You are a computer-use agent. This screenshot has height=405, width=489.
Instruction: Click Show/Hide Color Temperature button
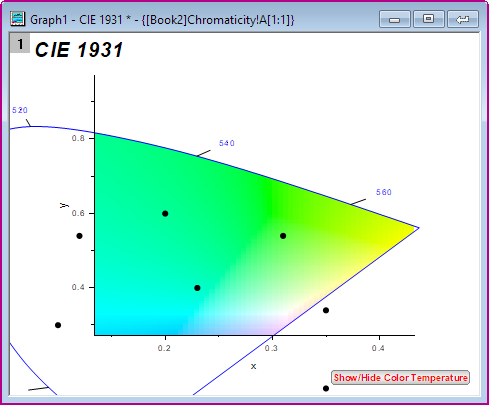point(400,378)
